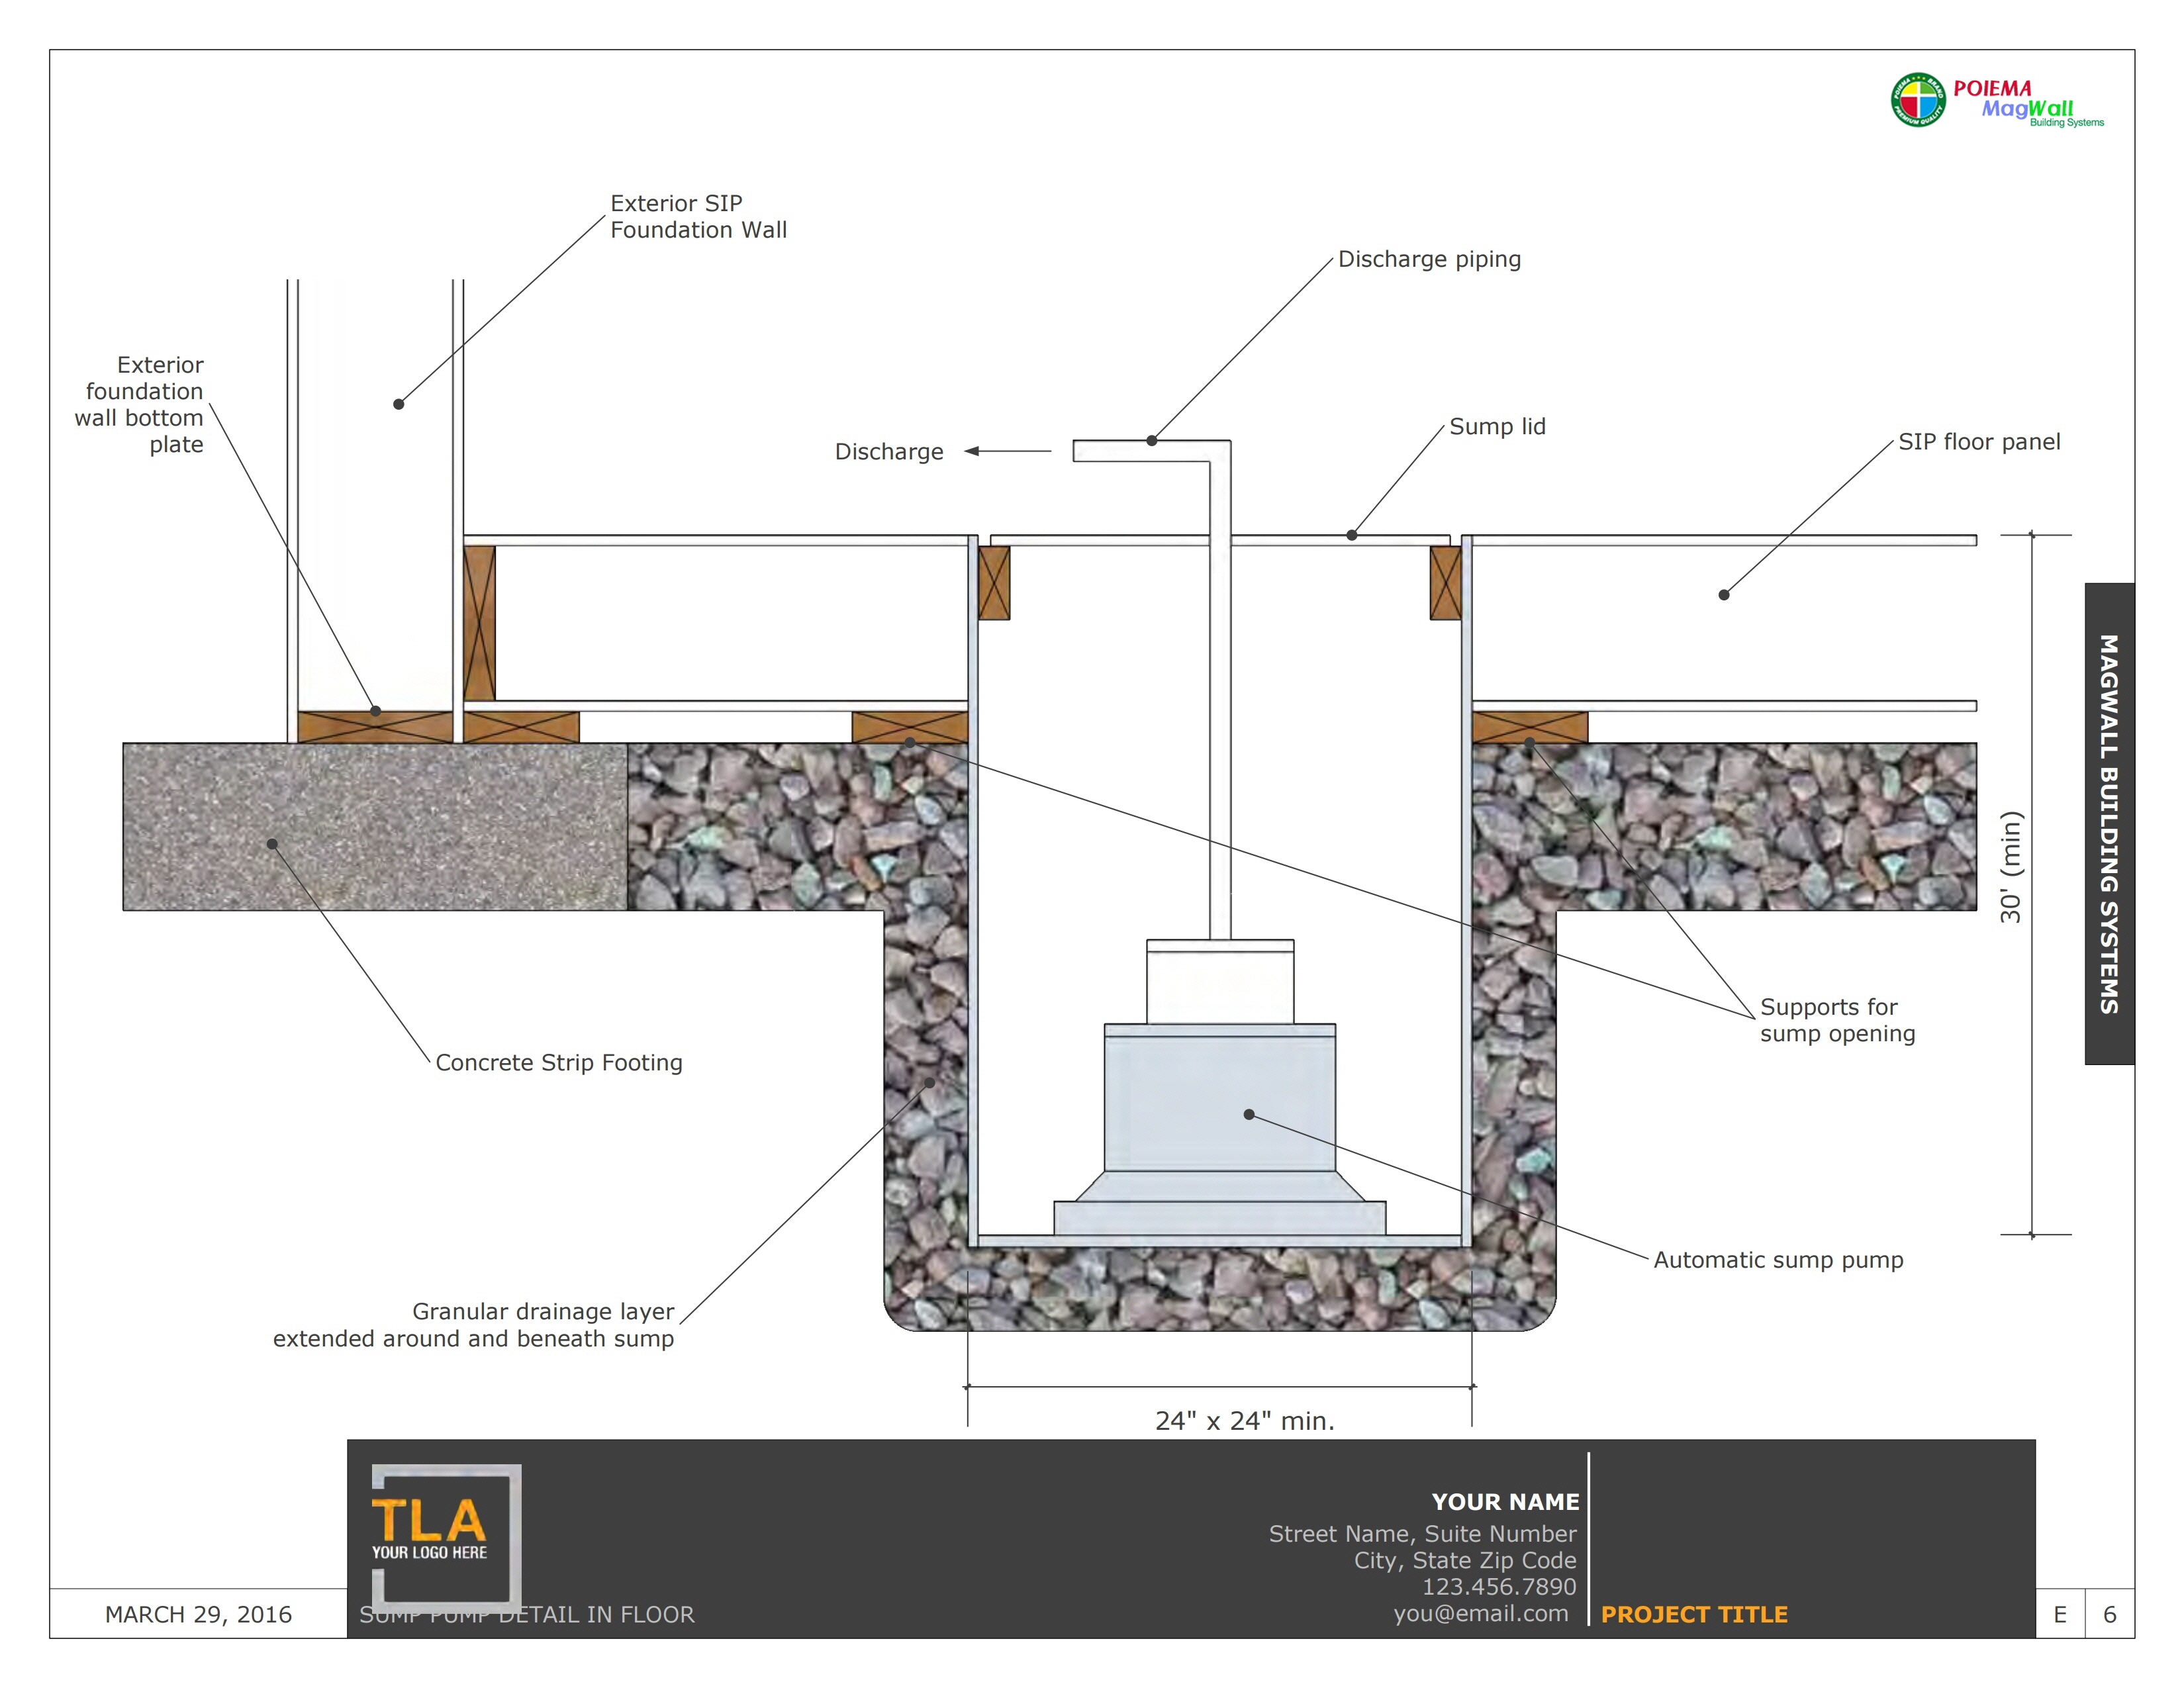Image resolution: width=2184 pixels, height=1688 pixels.
Task: Click the concrete footing block in drawing
Action: (x=375, y=826)
